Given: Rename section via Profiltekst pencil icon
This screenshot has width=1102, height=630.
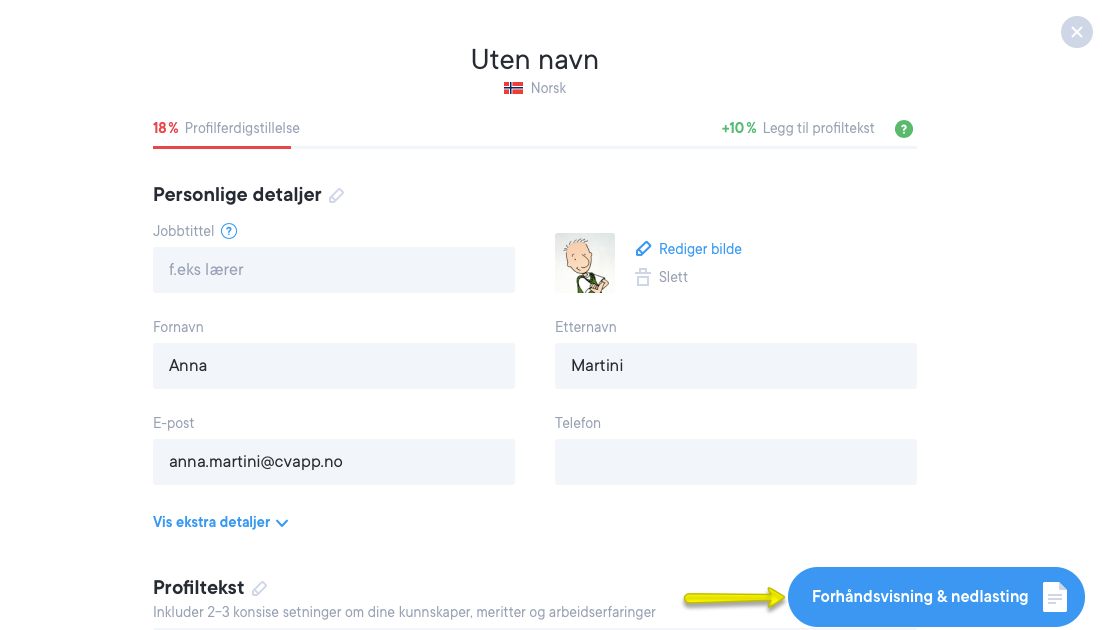Looking at the screenshot, I should pyautogui.click(x=260, y=589).
